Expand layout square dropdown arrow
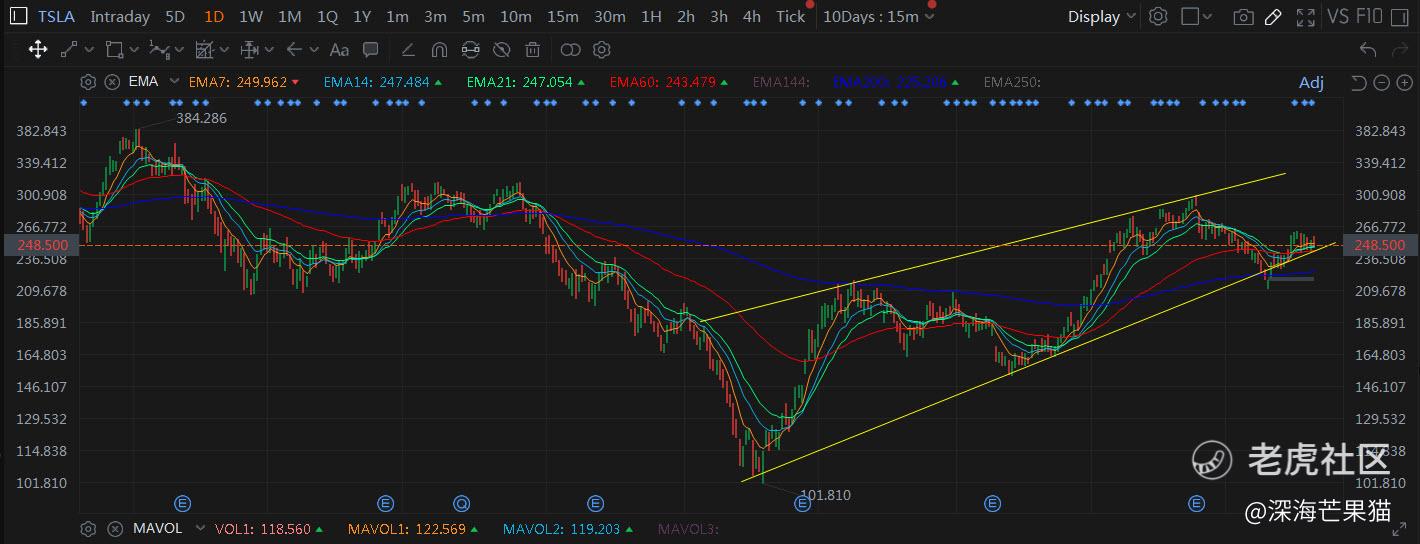1420x544 pixels. coord(1208,16)
